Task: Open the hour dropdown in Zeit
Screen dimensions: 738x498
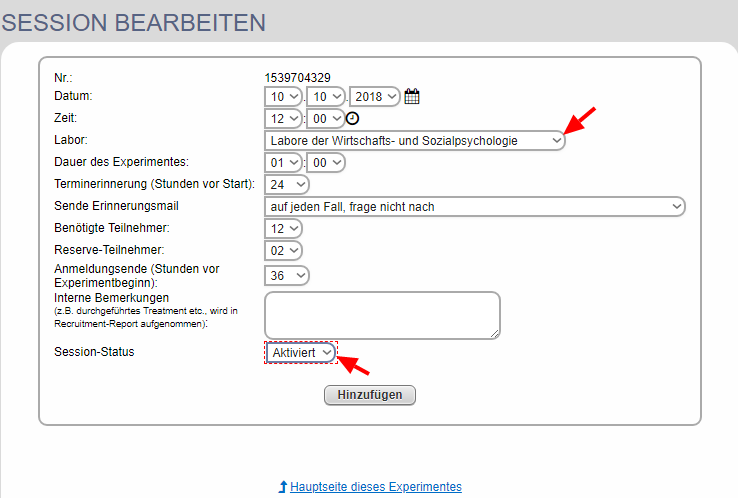Action: click(x=283, y=119)
